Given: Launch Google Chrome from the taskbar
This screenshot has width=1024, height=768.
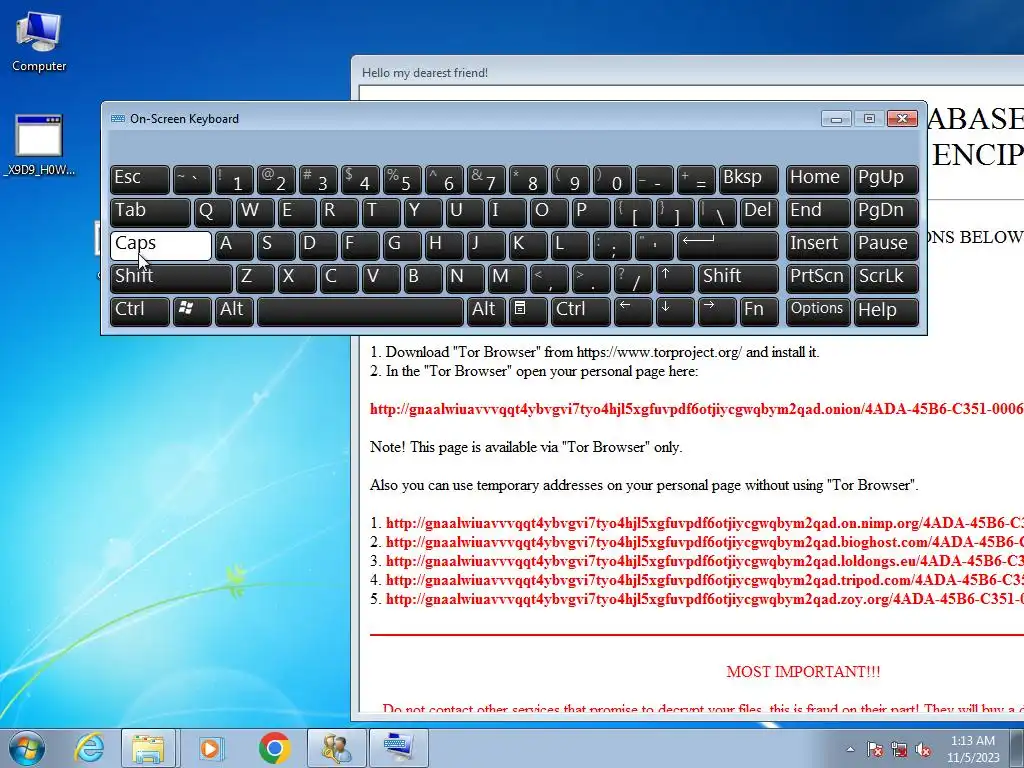Looking at the screenshot, I should [x=274, y=748].
